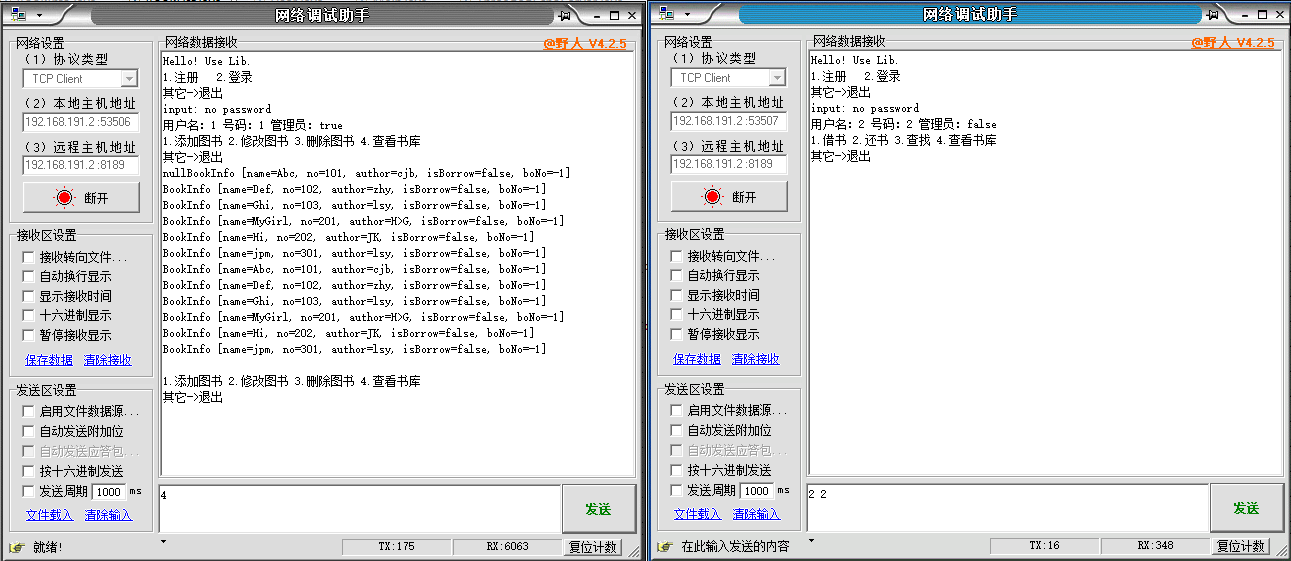
Task: Reset counters with 复位计数 in left window
Action: [x=594, y=547]
